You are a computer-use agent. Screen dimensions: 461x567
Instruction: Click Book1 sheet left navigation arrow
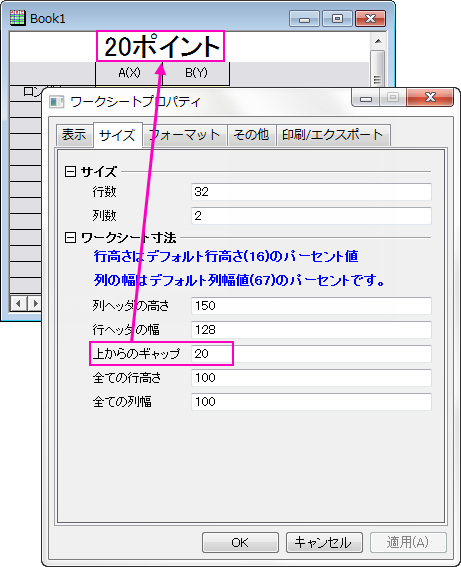[x=18, y=303]
